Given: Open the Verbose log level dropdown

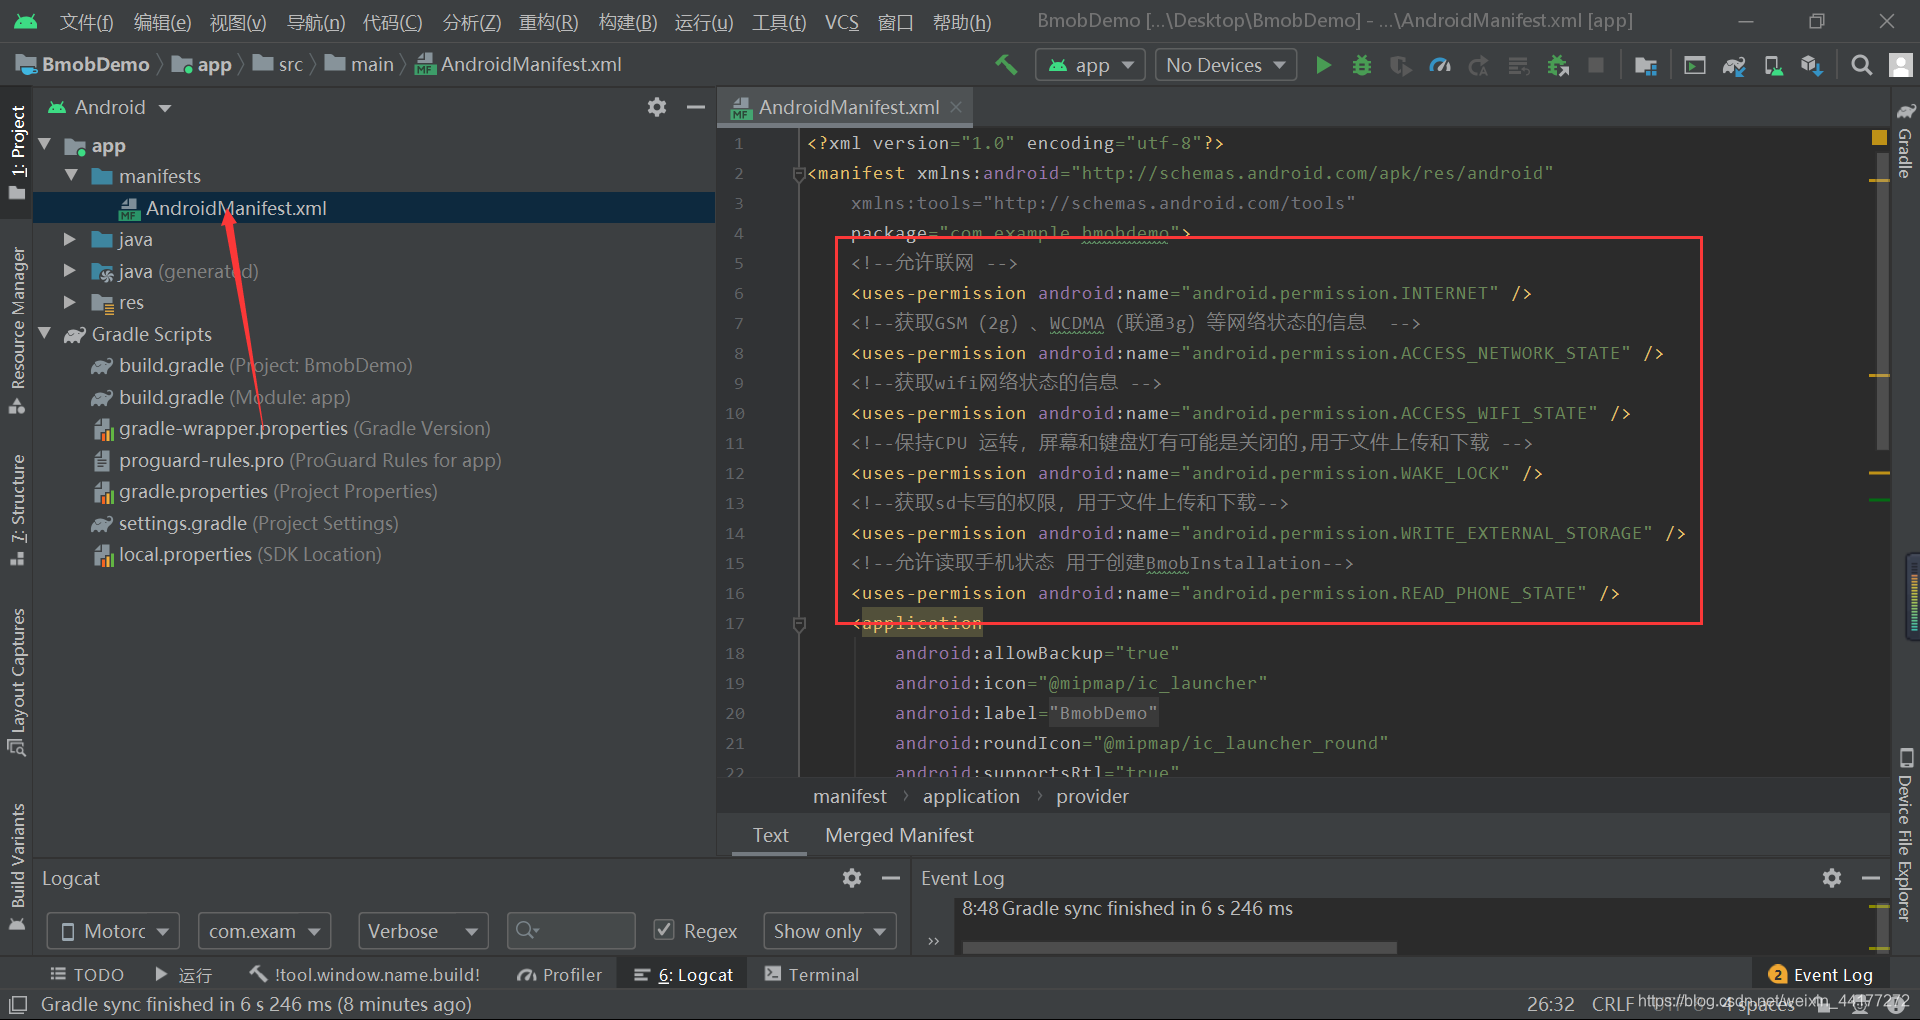Looking at the screenshot, I should pos(423,931).
